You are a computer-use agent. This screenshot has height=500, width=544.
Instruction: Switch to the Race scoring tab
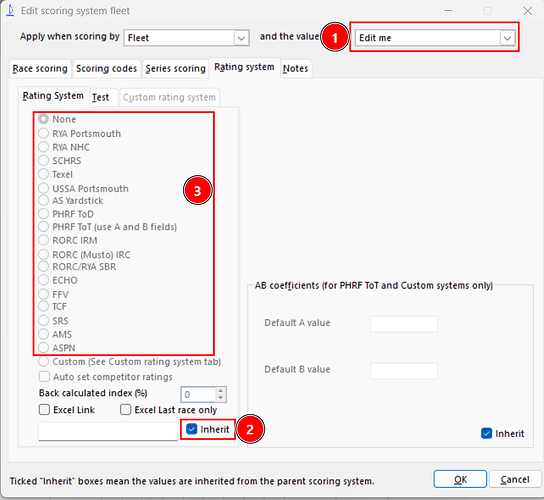coord(40,69)
